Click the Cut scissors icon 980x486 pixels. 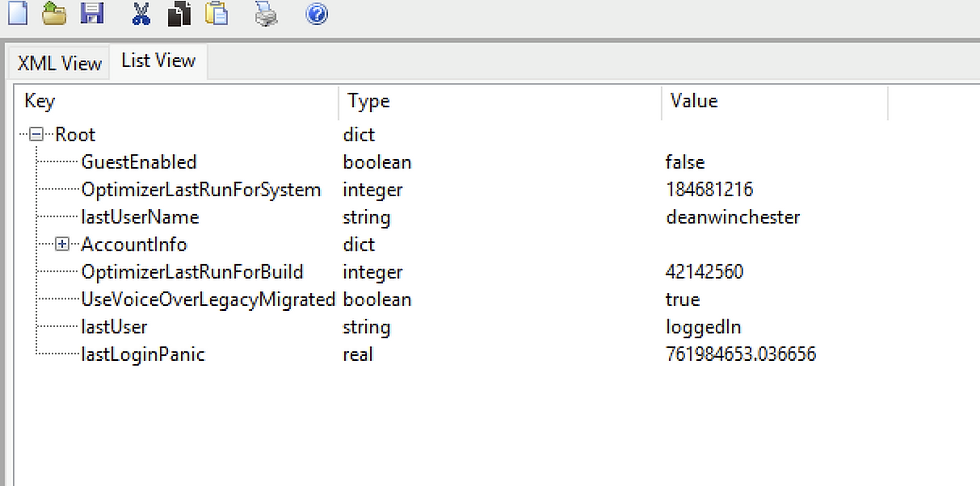tap(141, 13)
